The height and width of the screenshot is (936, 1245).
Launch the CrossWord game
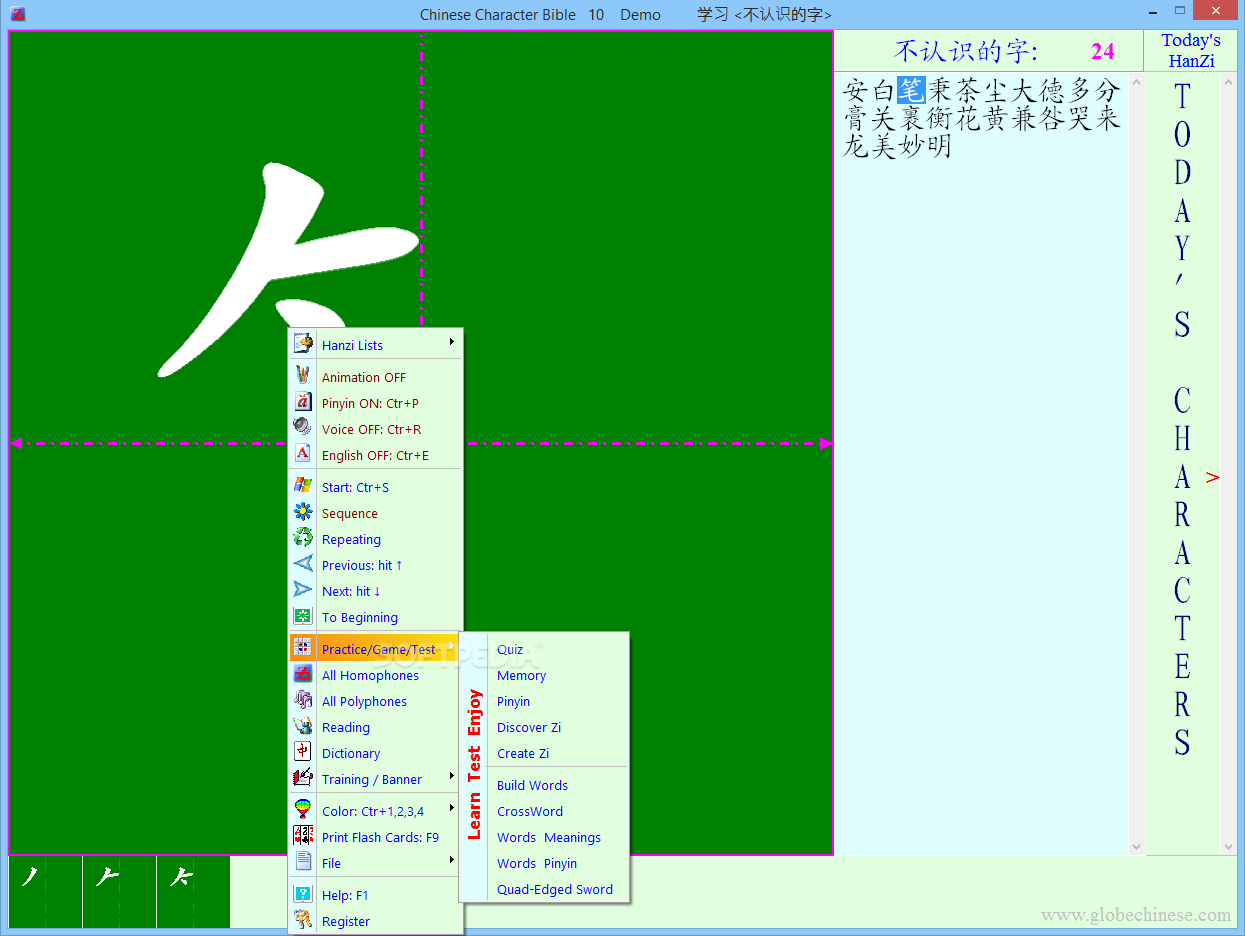click(530, 811)
